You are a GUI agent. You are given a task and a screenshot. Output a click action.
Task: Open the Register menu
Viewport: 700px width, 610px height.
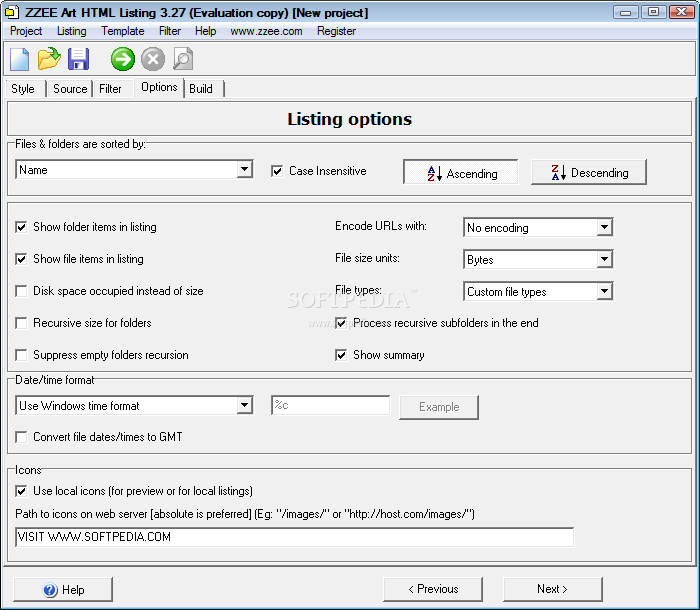click(x=336, y=31)
